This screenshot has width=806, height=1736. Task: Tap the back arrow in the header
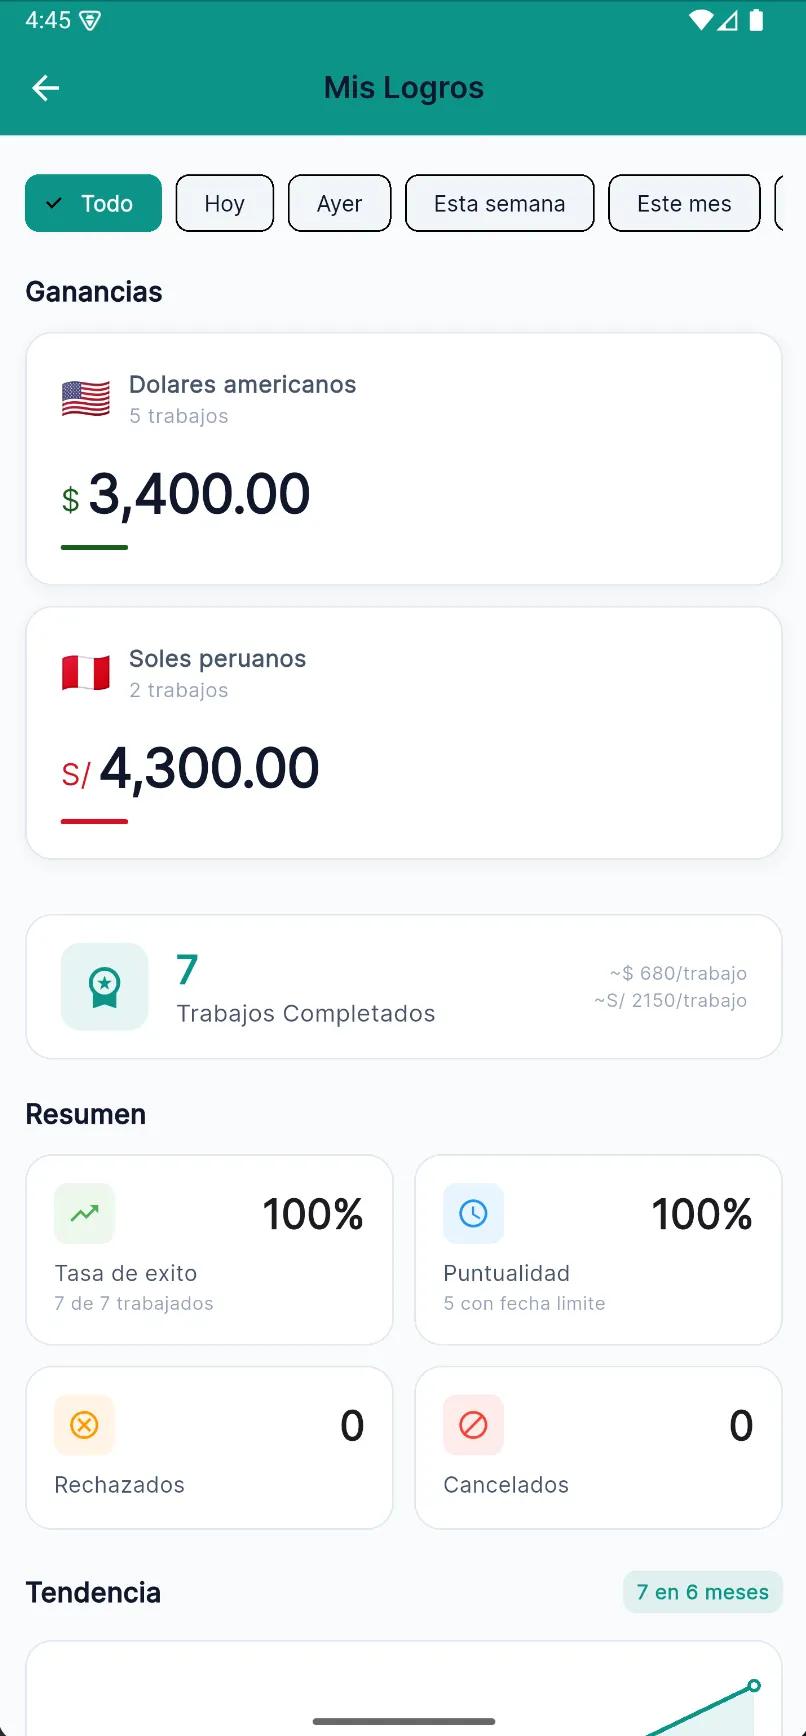(45, 88)
